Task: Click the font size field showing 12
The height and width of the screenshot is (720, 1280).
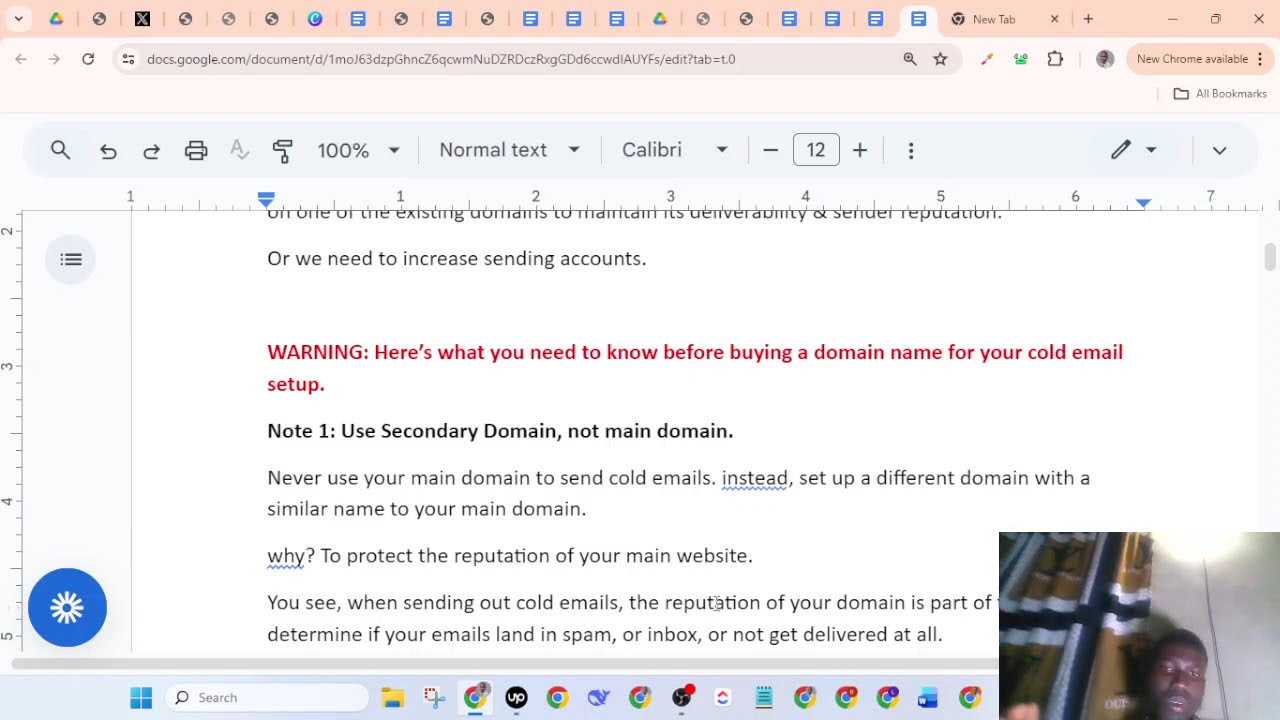Action: point(816,150)
